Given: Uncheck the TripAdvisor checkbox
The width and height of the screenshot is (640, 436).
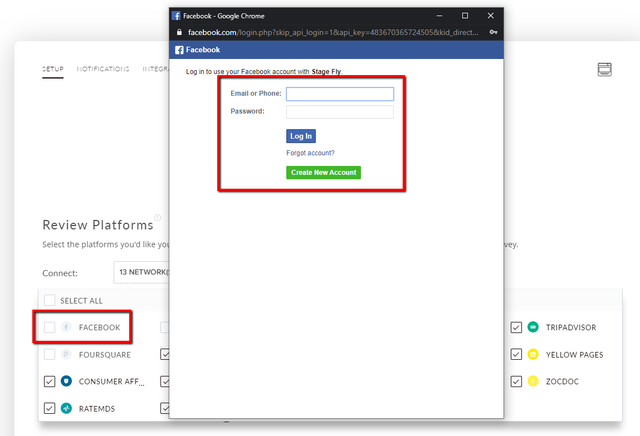Looking at the screenshot, I should [516, 327].
